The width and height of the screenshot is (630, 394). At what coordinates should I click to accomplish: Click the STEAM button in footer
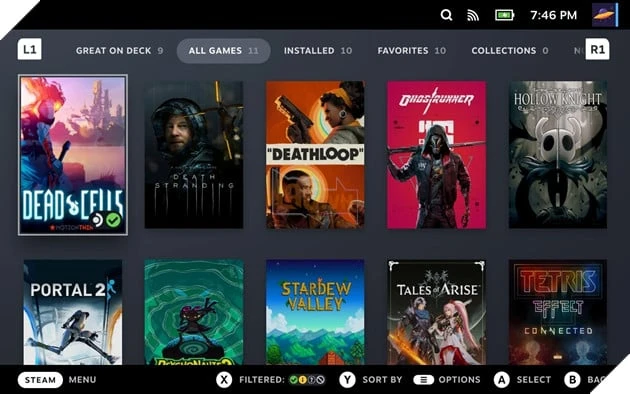click(x=40, y=380)
